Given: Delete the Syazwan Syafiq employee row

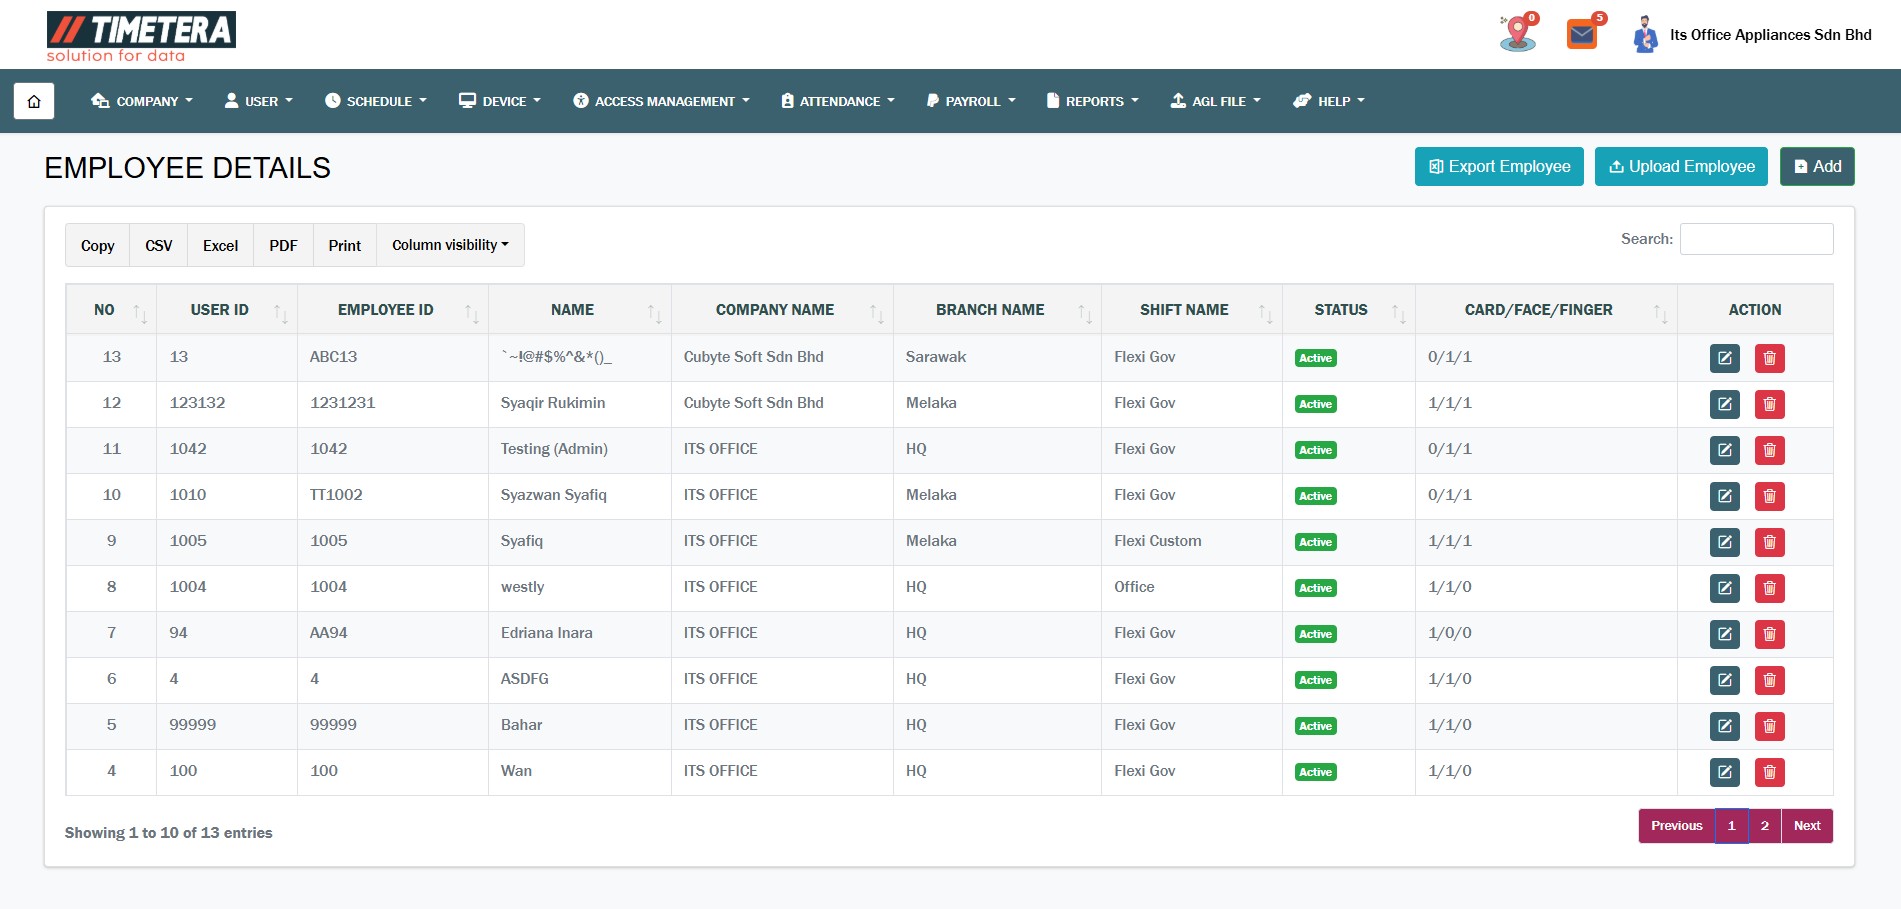Looking at the screenshot, I should [x=1769, y=496].
